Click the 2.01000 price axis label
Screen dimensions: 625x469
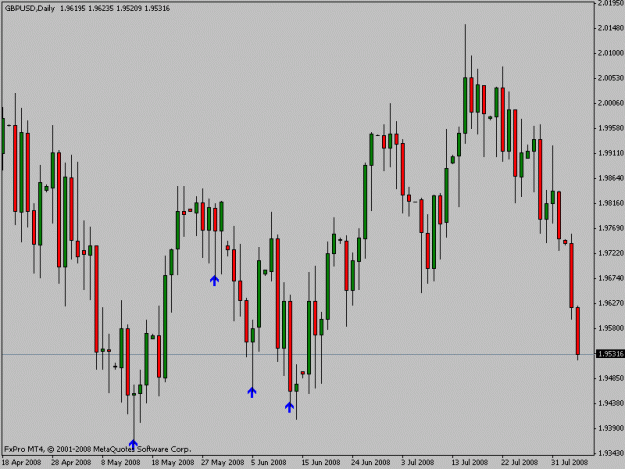[x=611, y=53]
